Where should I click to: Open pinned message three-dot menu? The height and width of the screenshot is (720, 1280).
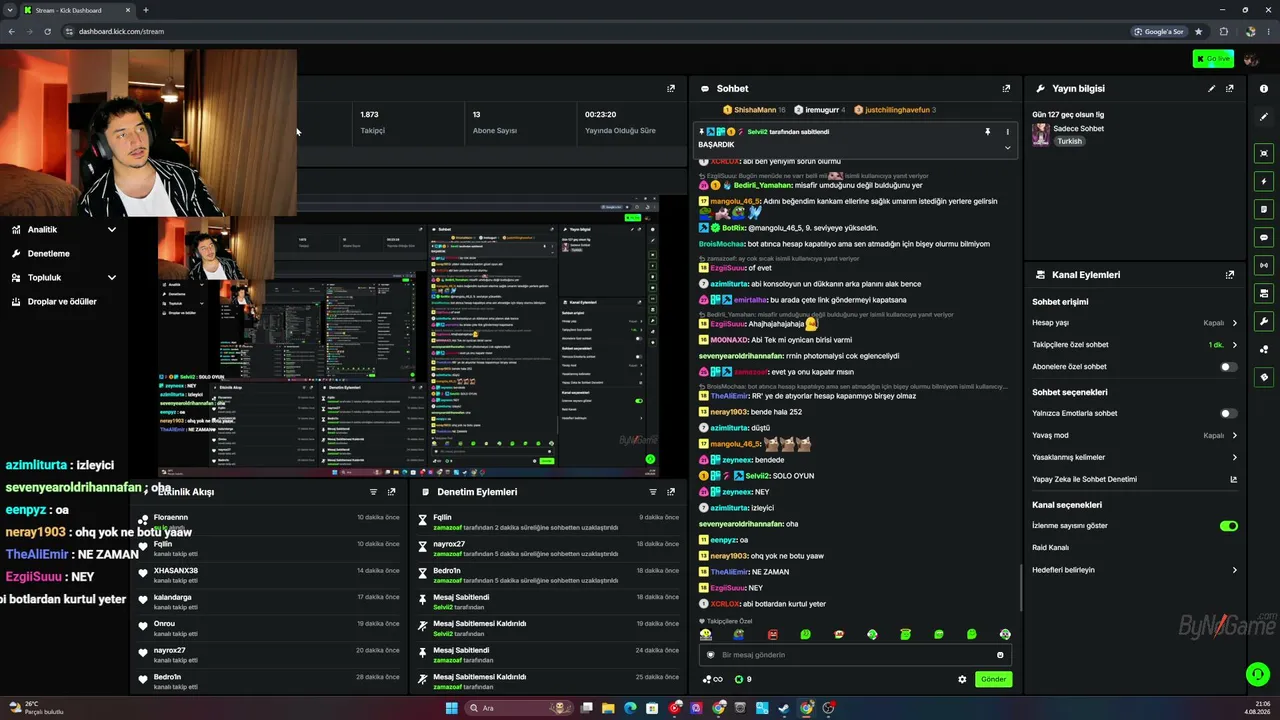click(1007, 132)
